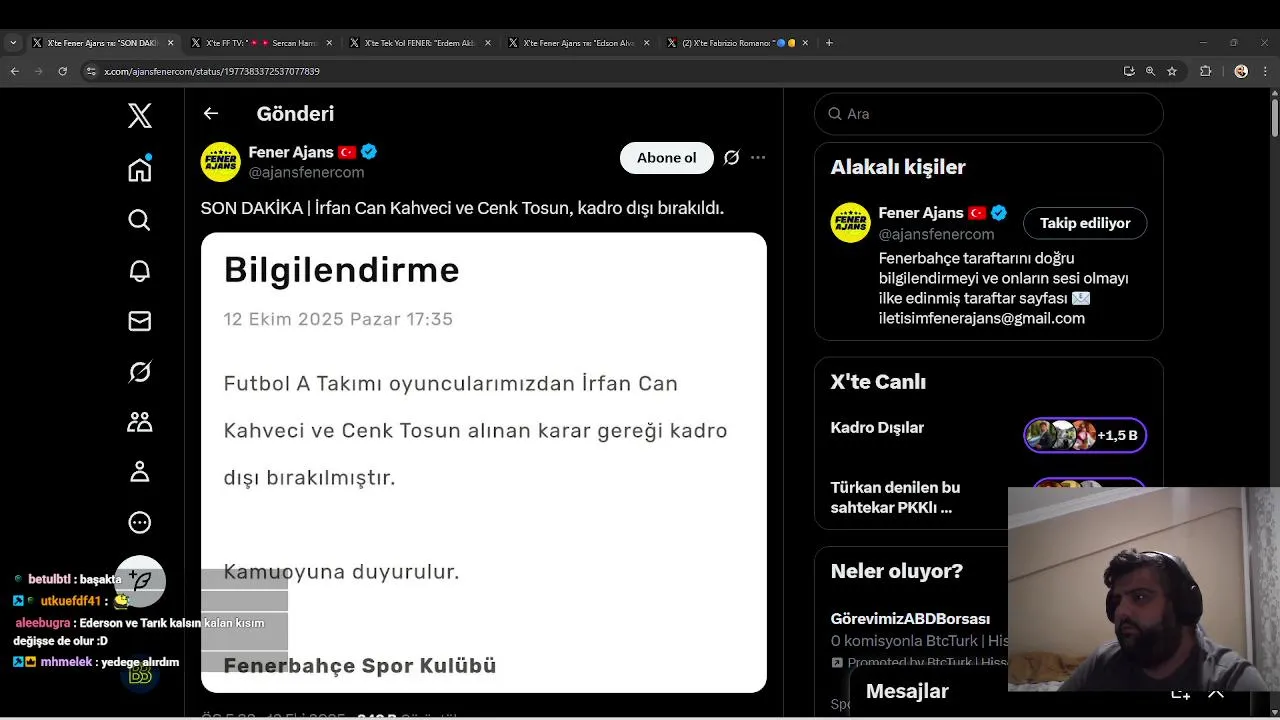
Task: Click Abone ol subscribe button
Action: pos(666,158)
